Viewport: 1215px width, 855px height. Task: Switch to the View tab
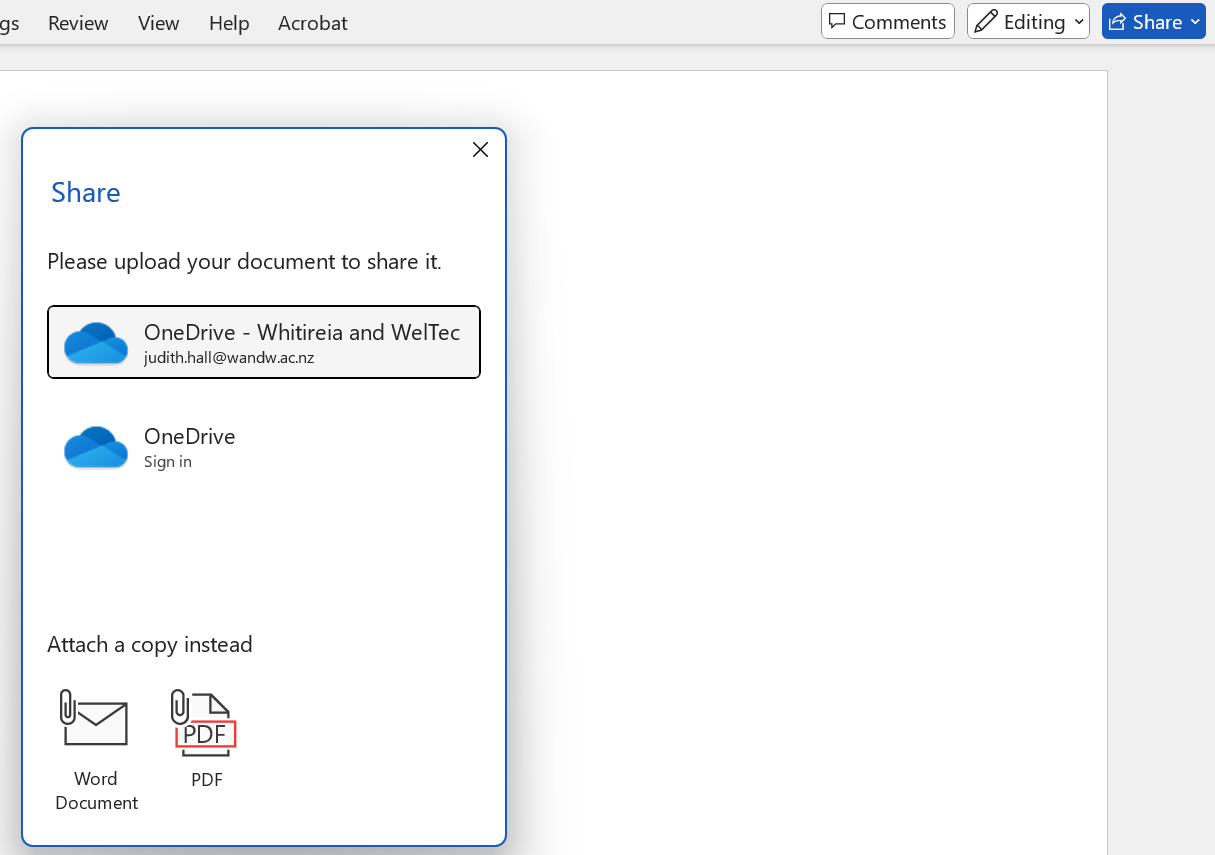(158, 23)
